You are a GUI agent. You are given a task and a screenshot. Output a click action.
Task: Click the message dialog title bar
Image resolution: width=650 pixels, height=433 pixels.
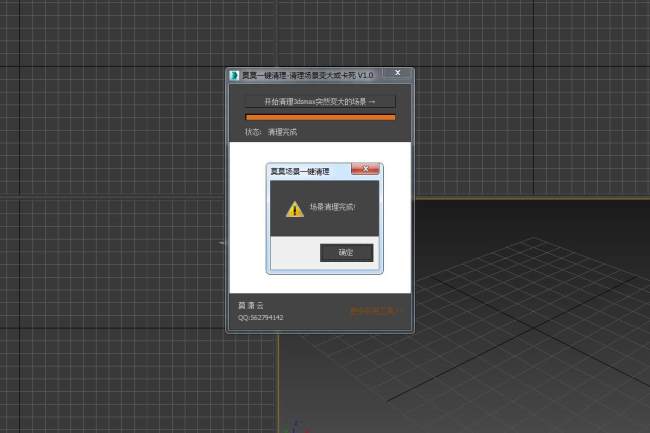(x=310, y=171)
